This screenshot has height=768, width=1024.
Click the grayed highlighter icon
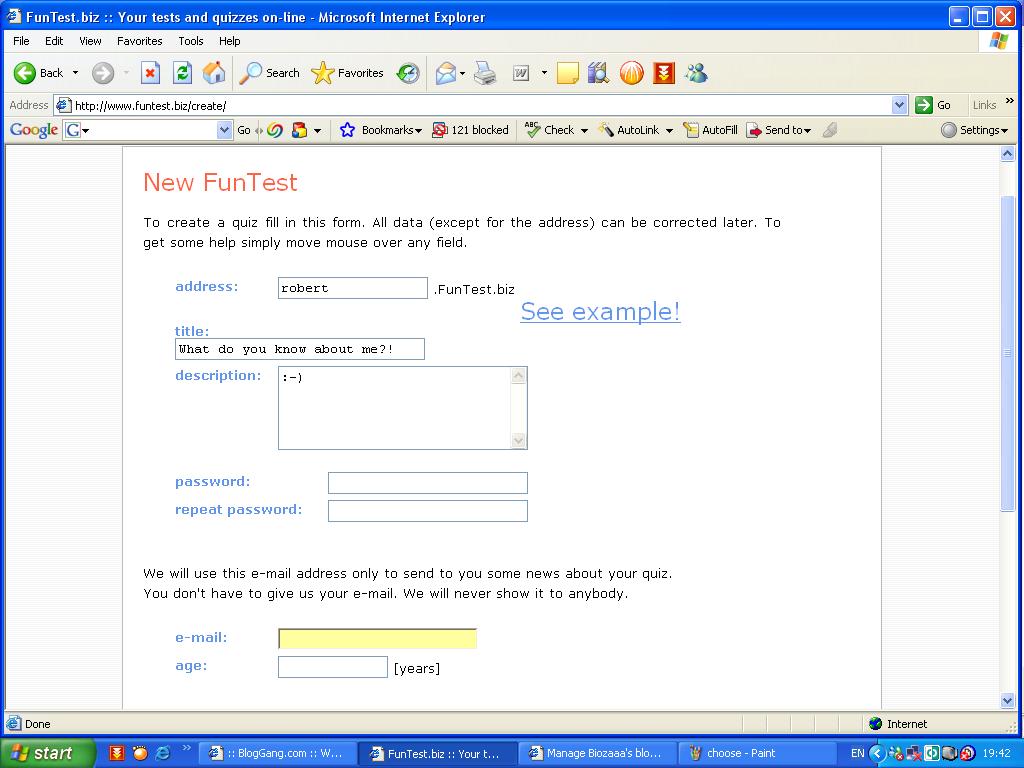(830, 130)
